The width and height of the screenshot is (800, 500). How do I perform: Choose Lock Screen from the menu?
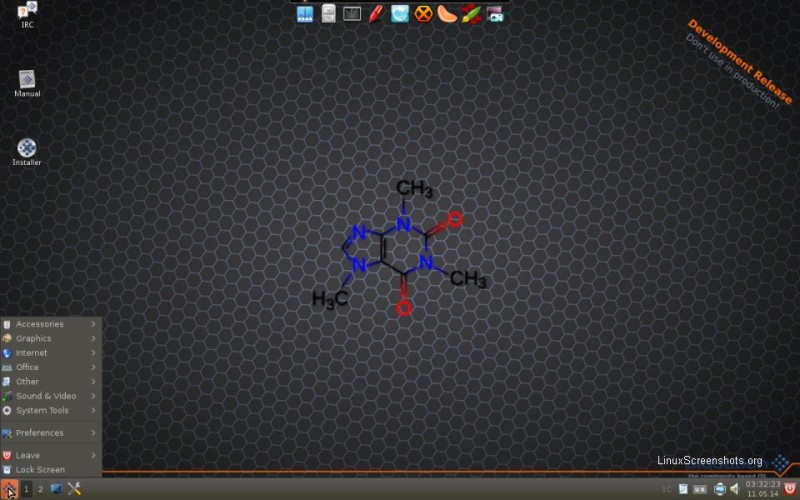point(40,469)
